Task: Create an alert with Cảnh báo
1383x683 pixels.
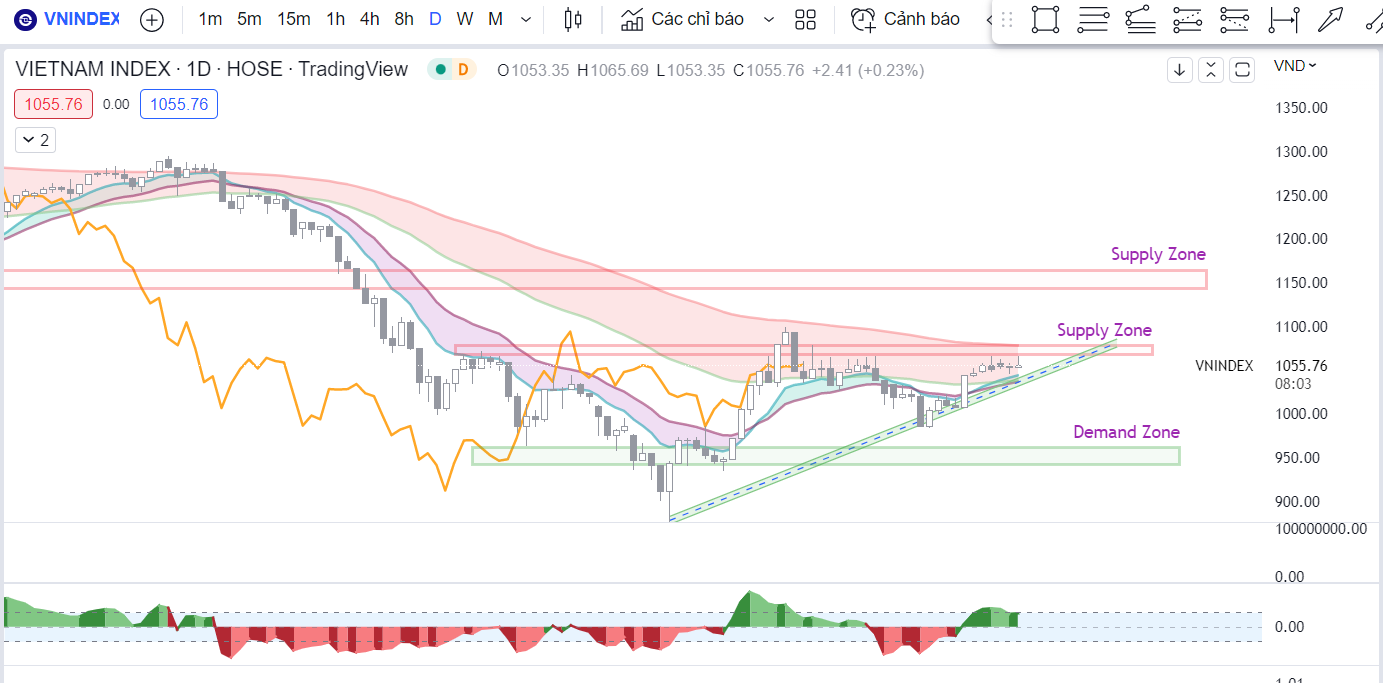Action: click(x=905, y=19)
